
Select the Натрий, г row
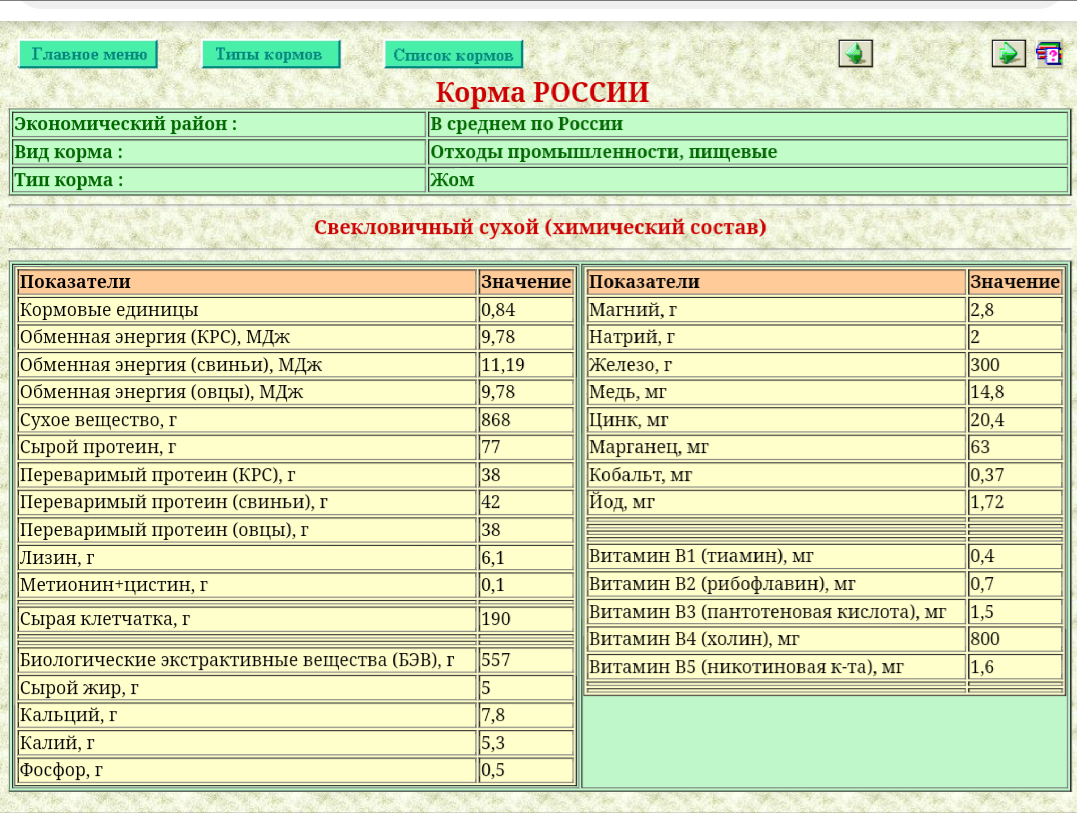(825, 337)
